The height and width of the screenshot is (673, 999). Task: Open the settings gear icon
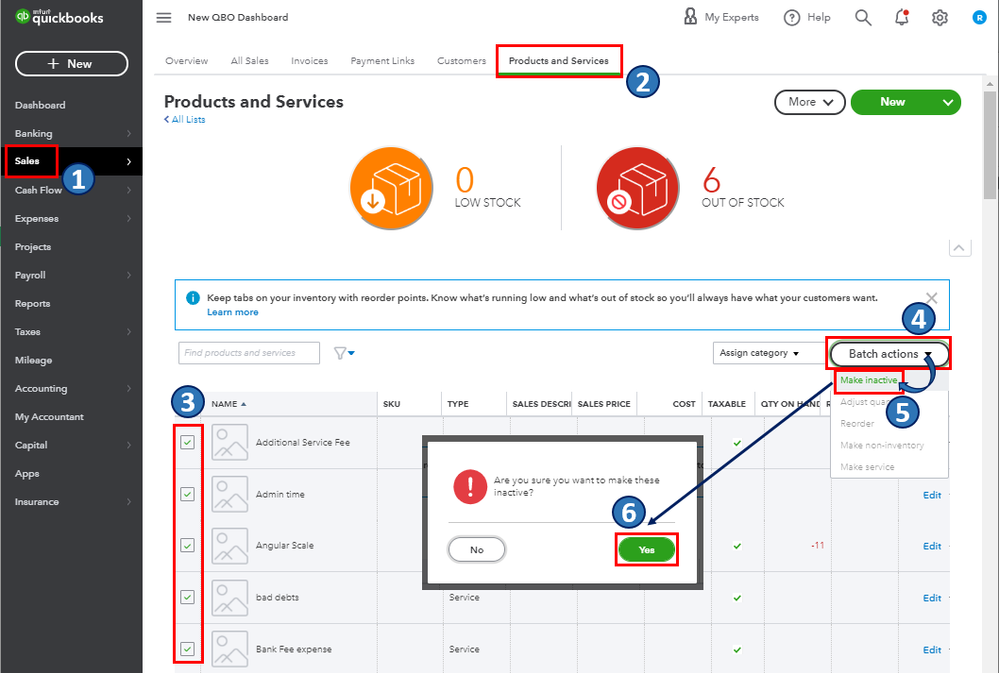pyautogui.click(x=940, y=18)
